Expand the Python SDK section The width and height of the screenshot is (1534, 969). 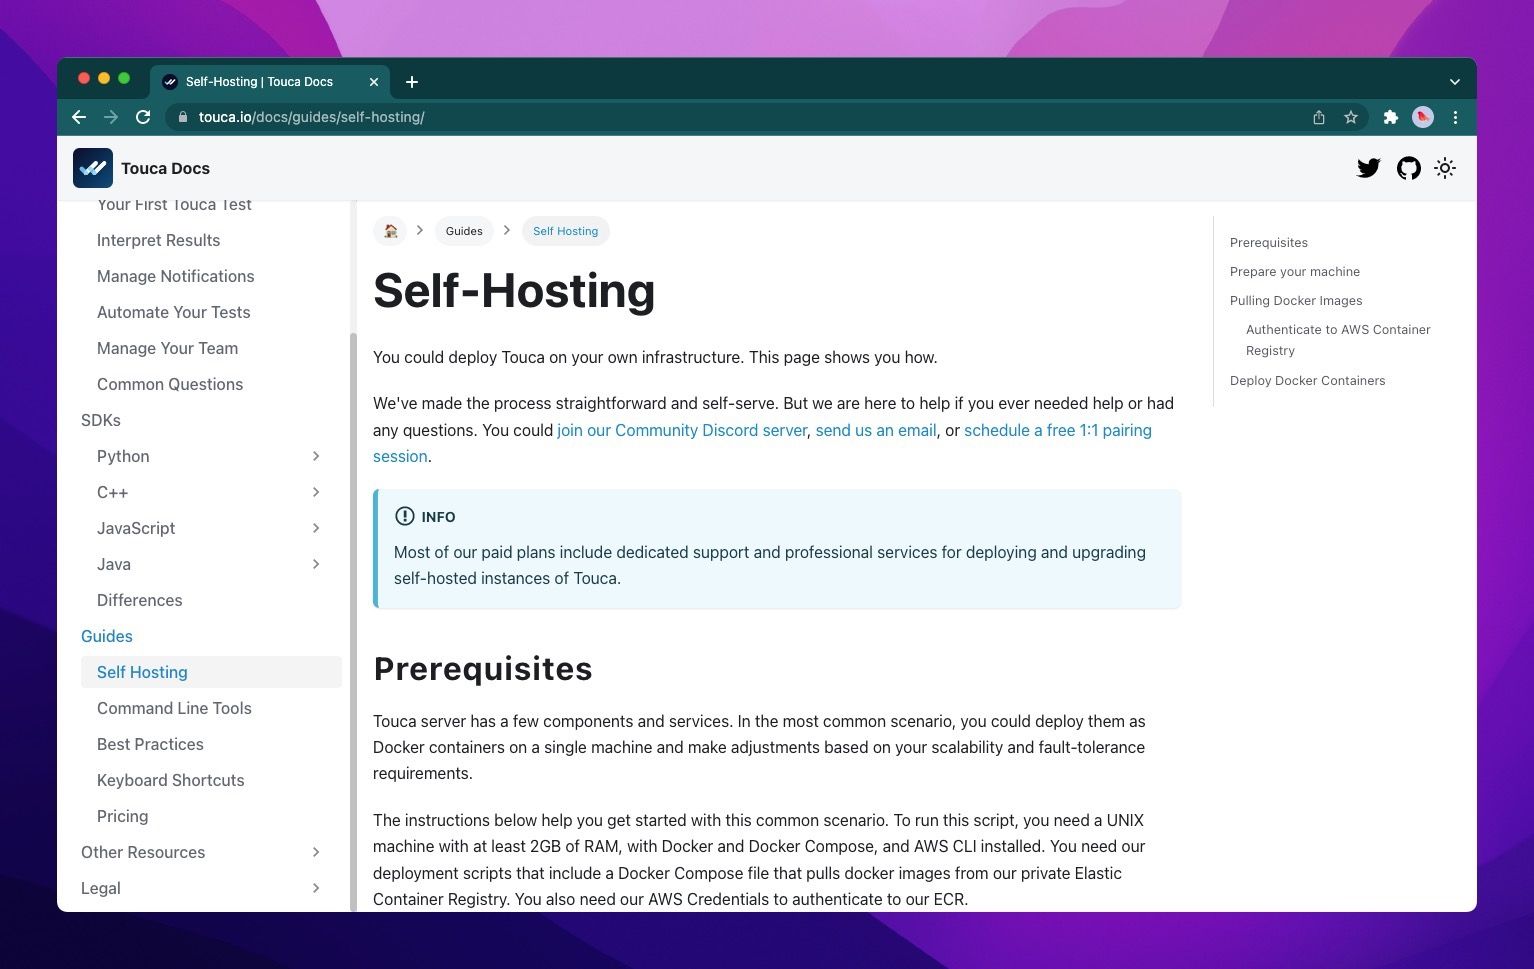pyautogui.click(x=316, y=456)
